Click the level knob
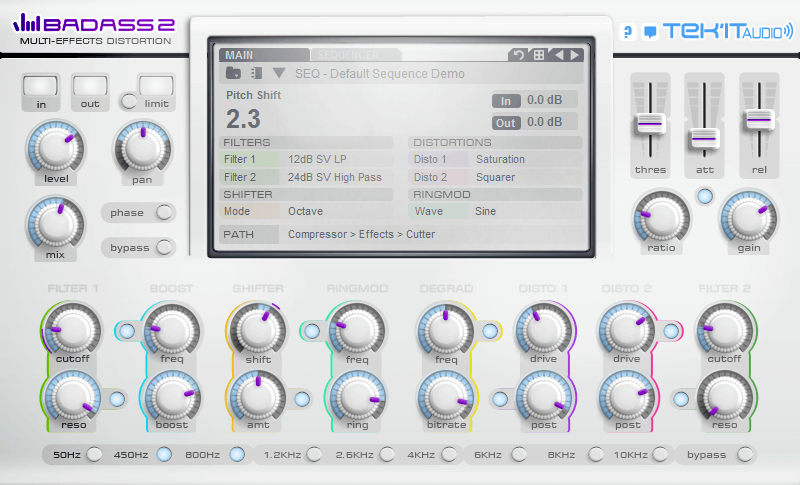This screenshot has width=800, height=485. (56, 148)
